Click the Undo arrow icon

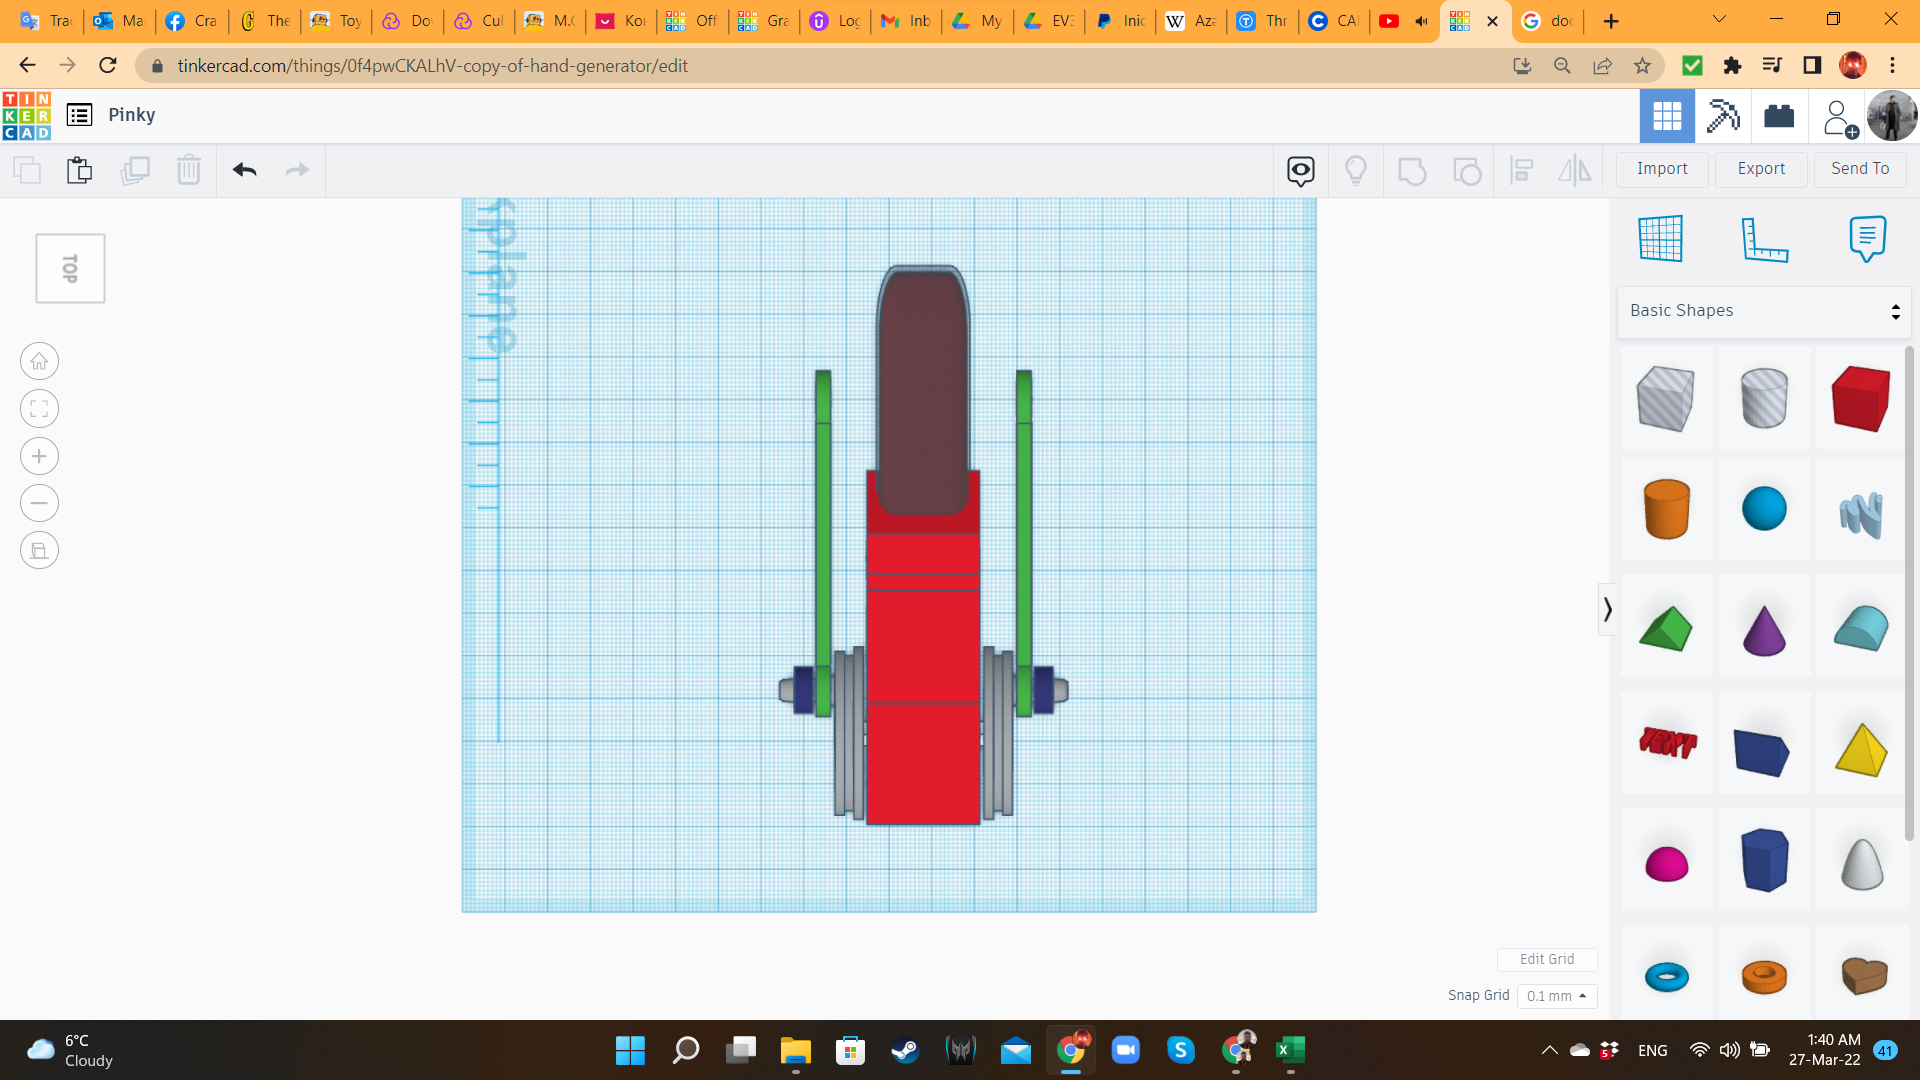(x=245, y=170)
